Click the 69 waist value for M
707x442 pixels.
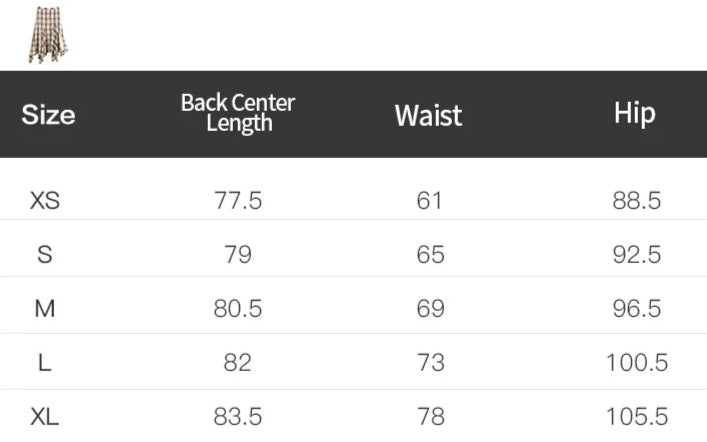tap(430, 309)
